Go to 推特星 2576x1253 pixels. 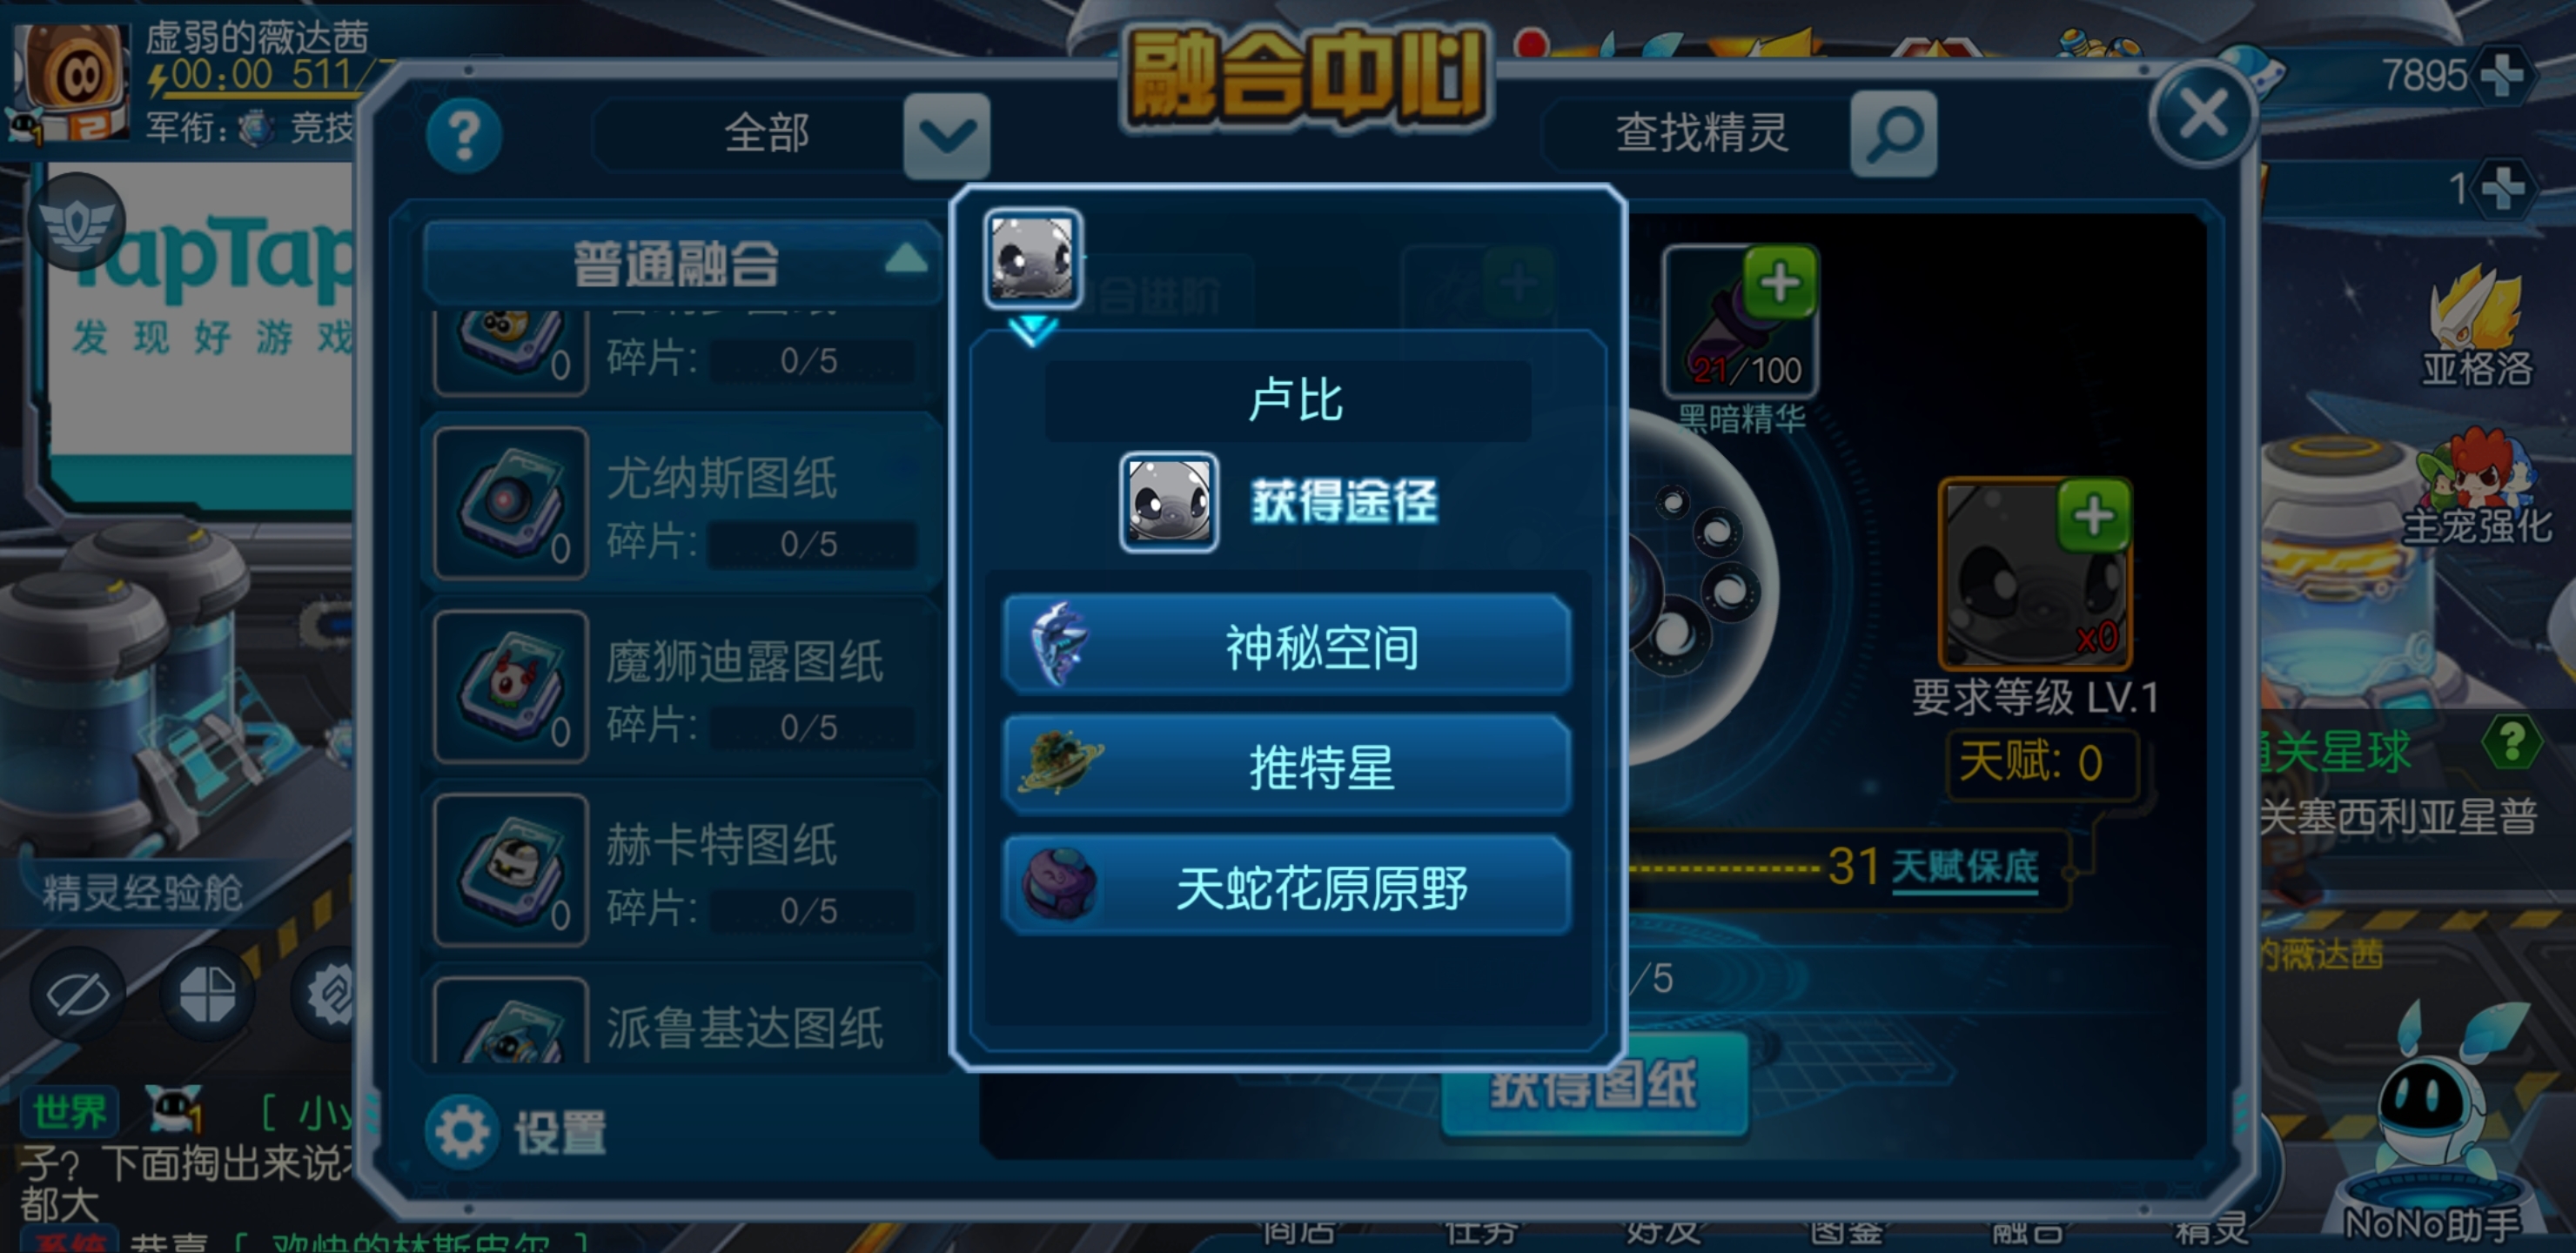(1286, 766)
